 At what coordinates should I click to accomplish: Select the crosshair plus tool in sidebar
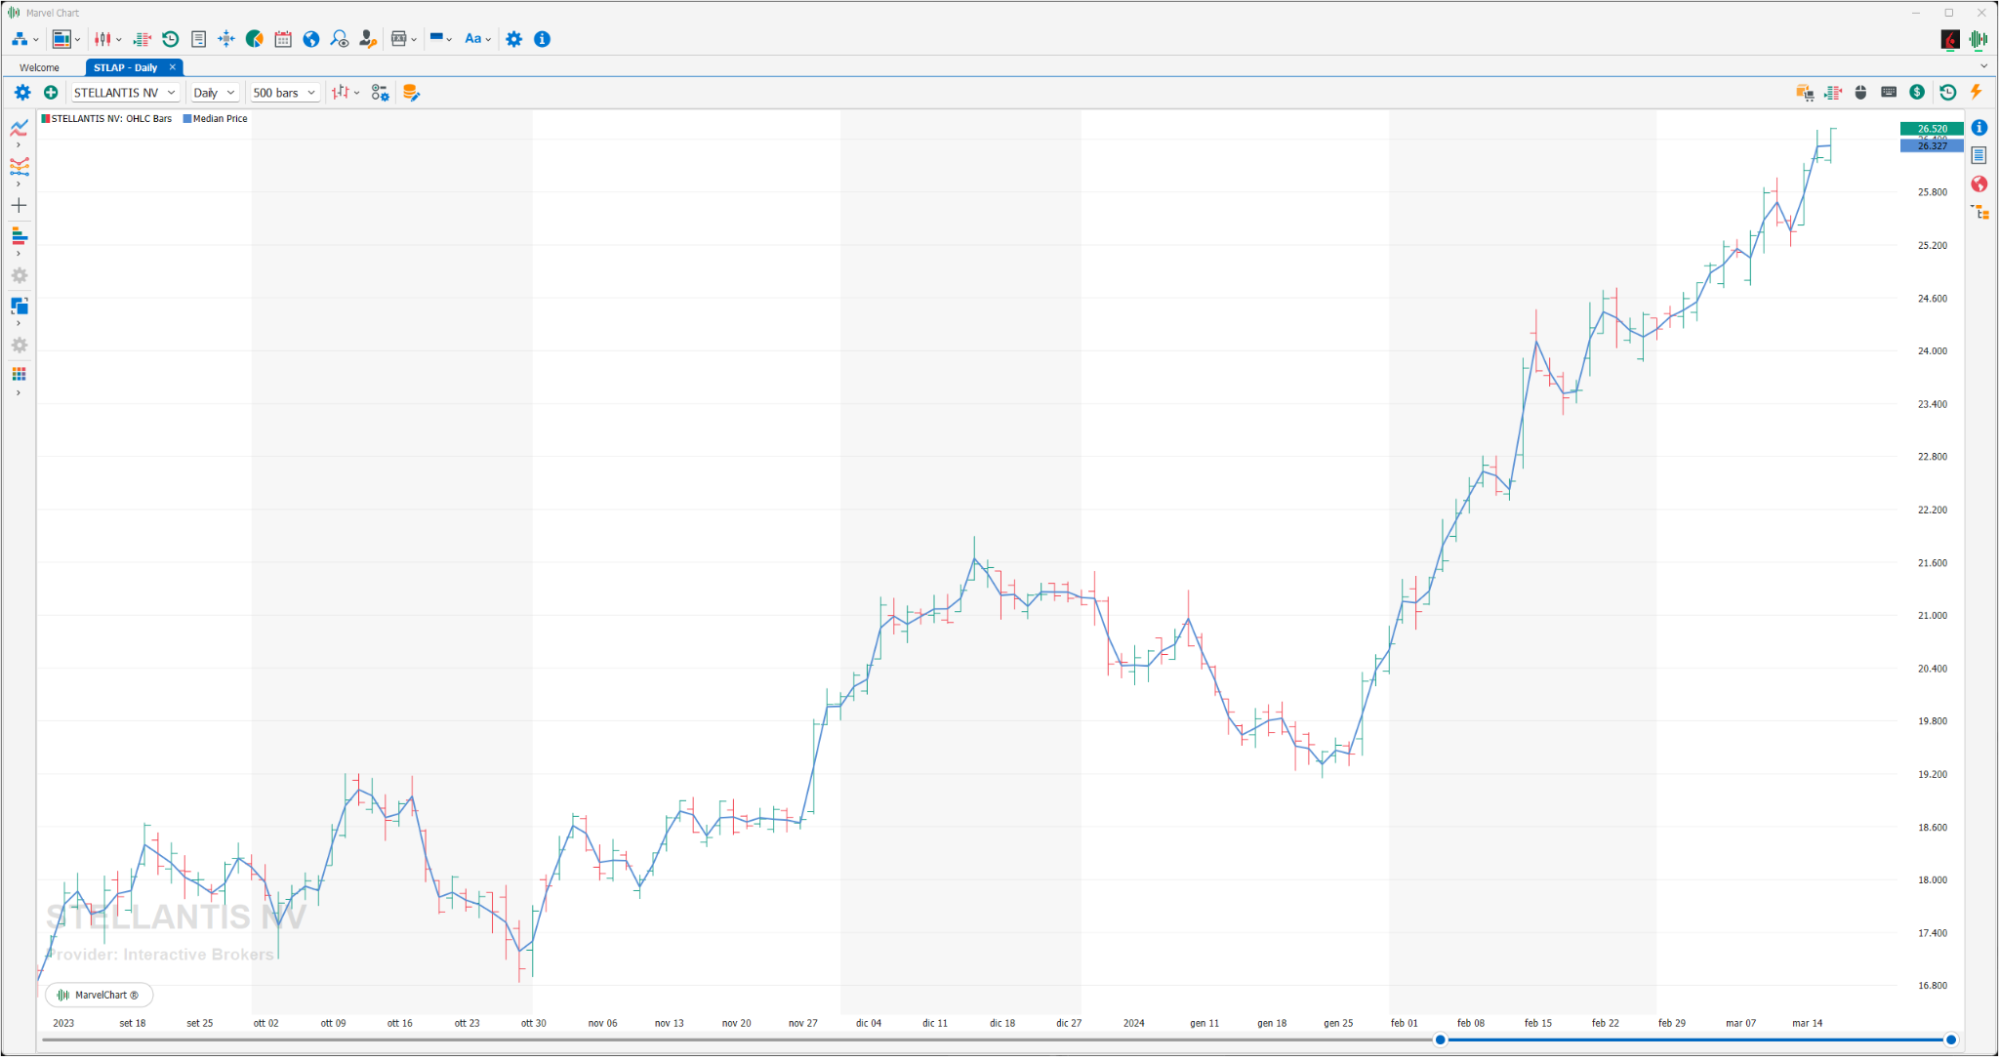click(19, 205)
